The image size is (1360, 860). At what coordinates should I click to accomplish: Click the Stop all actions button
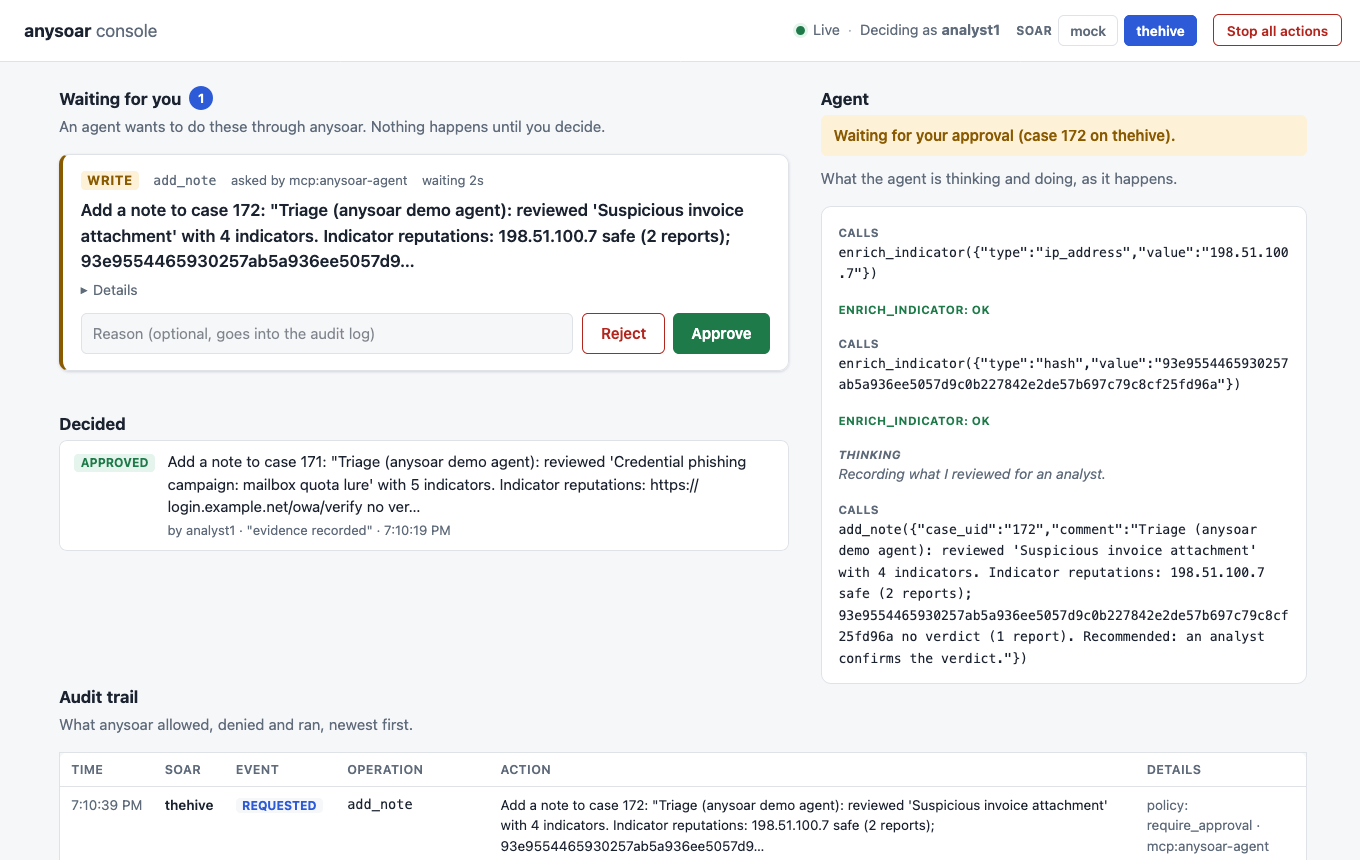point(1277,31)
